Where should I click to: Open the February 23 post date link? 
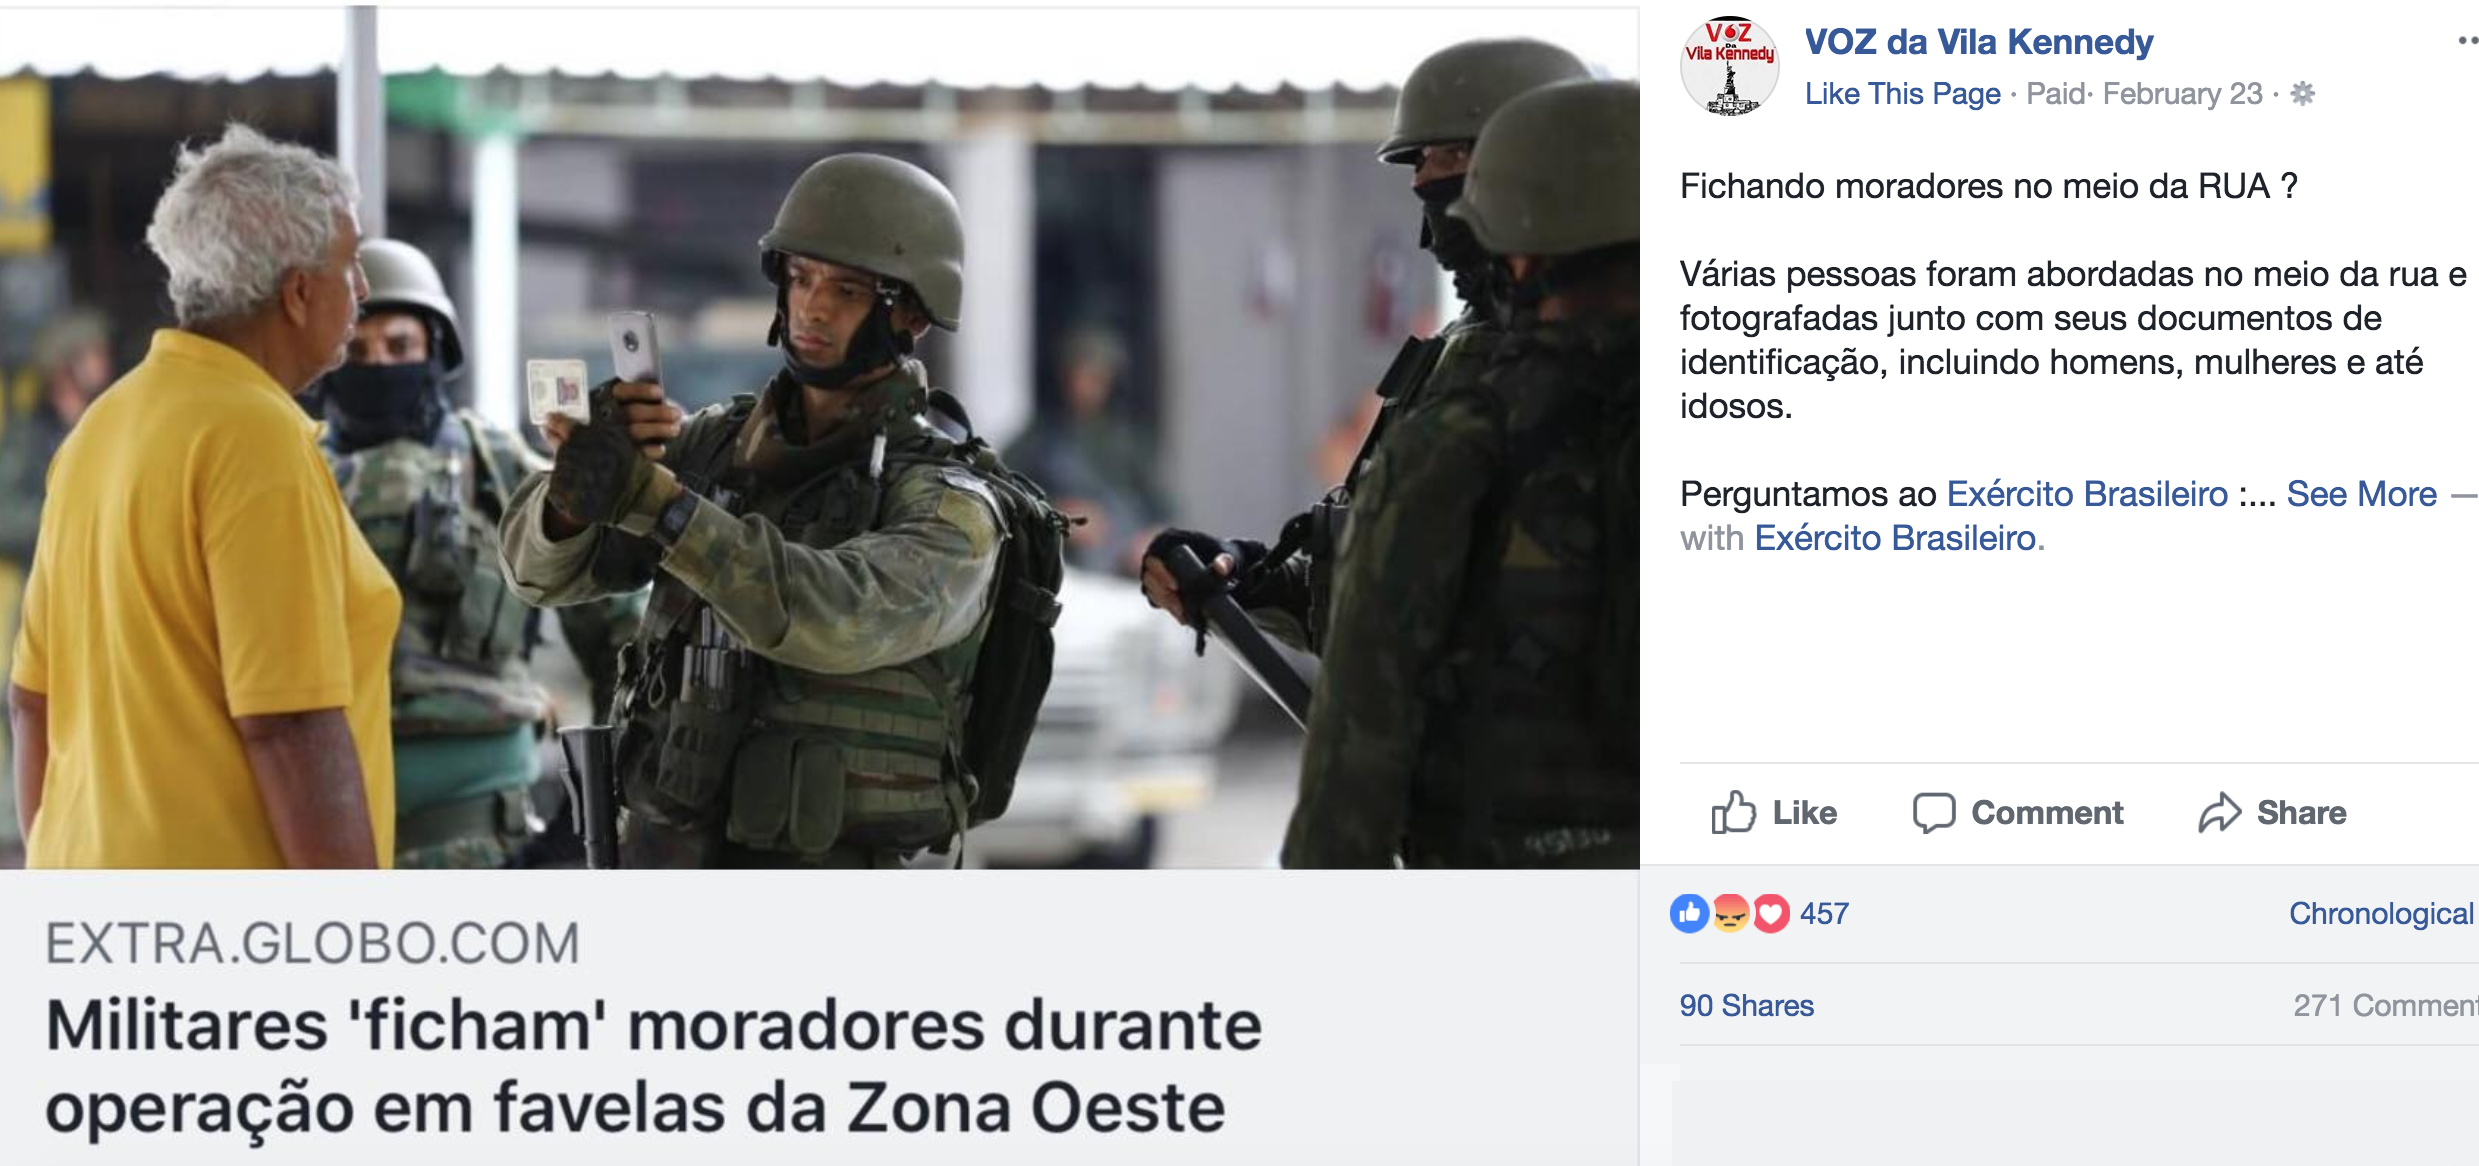[x=2182, y=94]
